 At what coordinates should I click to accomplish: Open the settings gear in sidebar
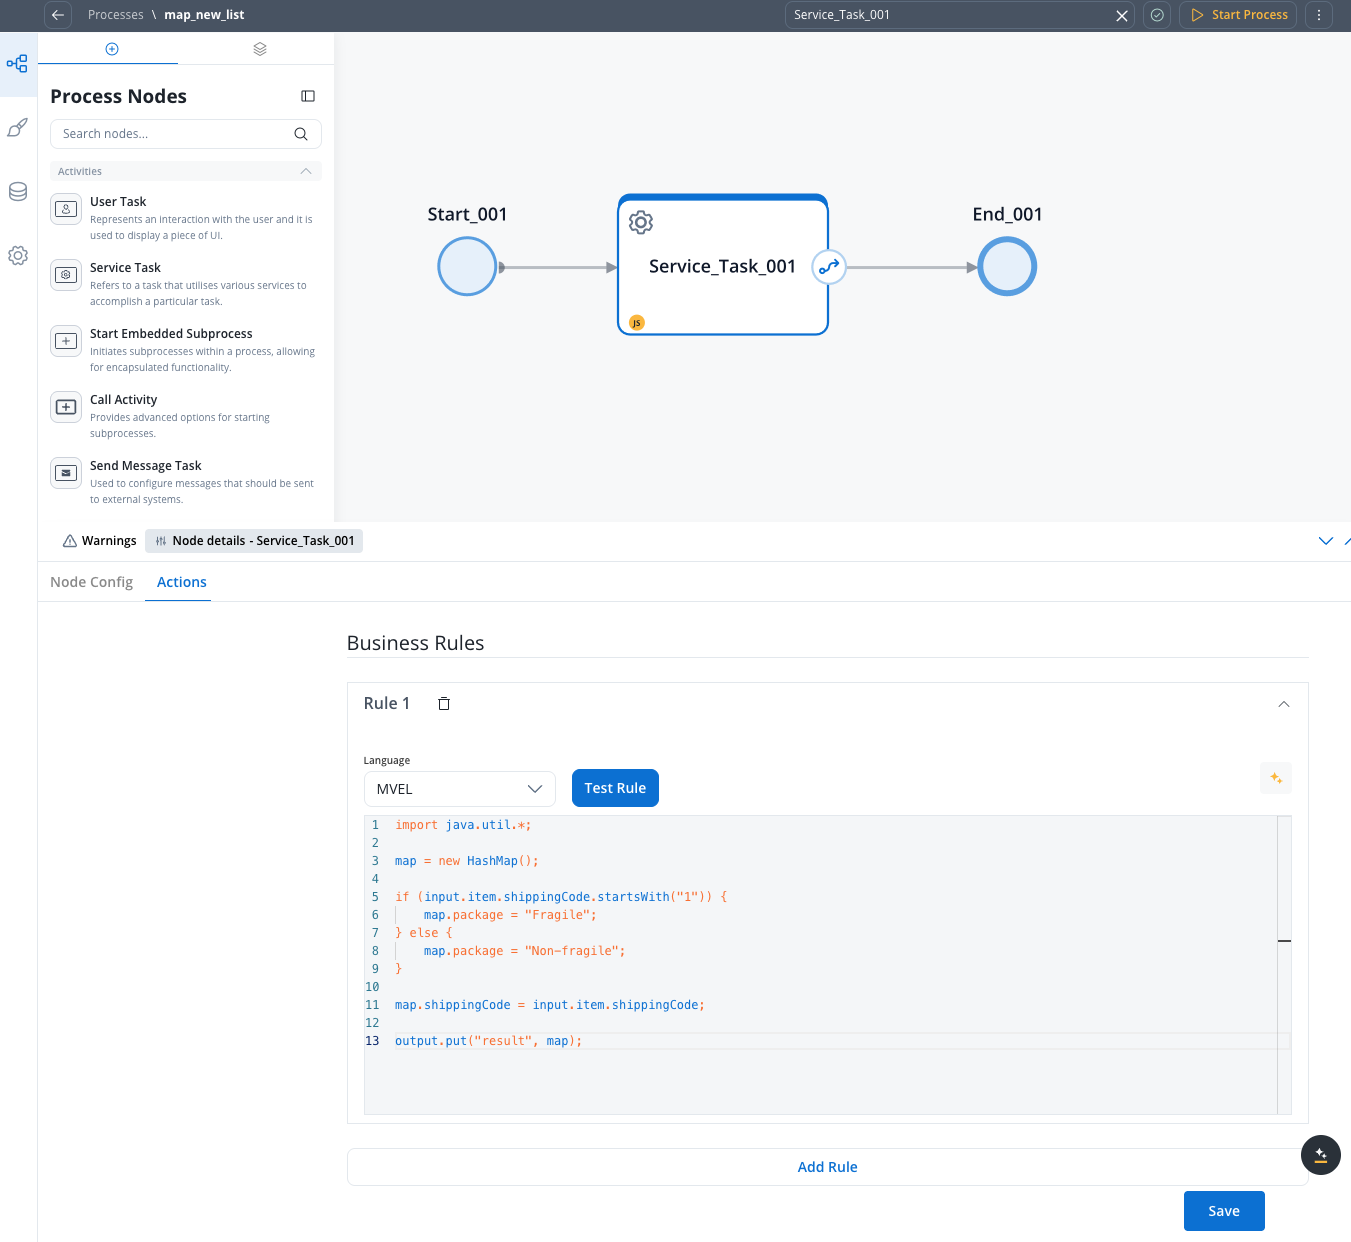(x=18, y=256)
